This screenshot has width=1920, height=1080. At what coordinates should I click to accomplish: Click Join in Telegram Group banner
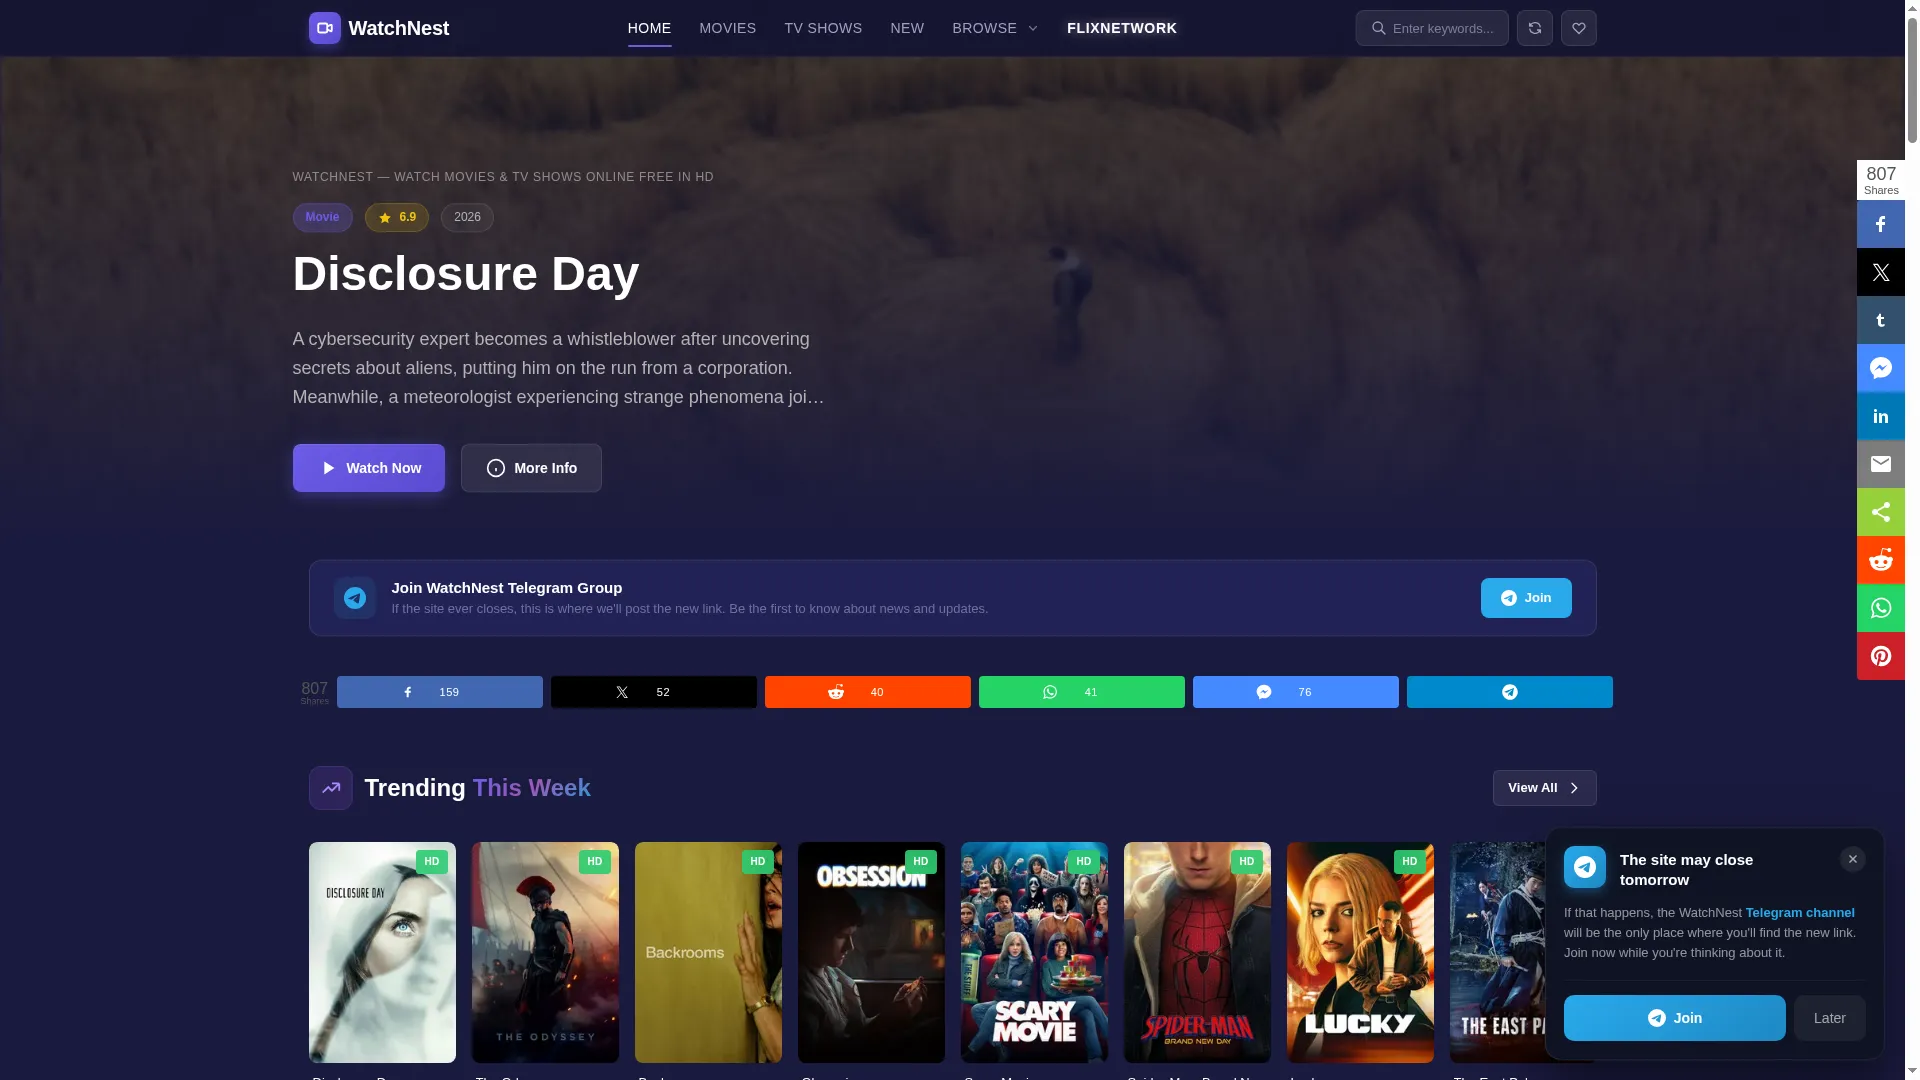(x=1526, y=598)
